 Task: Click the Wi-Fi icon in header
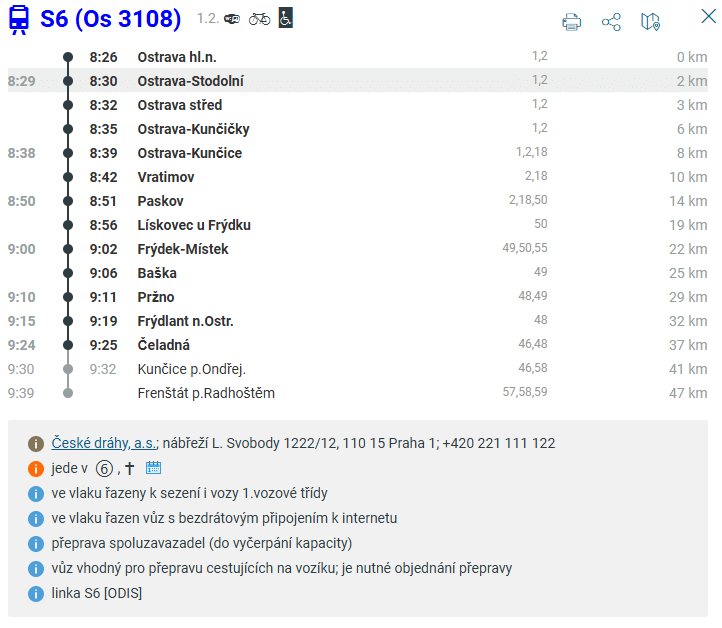(232, 19)
